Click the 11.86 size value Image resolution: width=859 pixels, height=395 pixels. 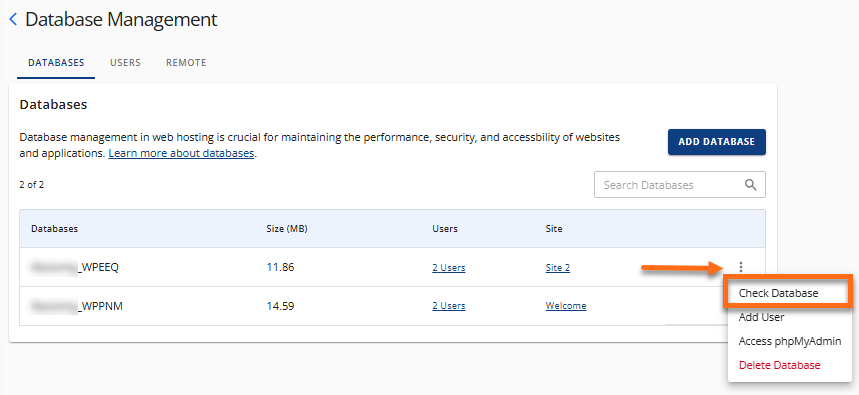click(280, 268)
